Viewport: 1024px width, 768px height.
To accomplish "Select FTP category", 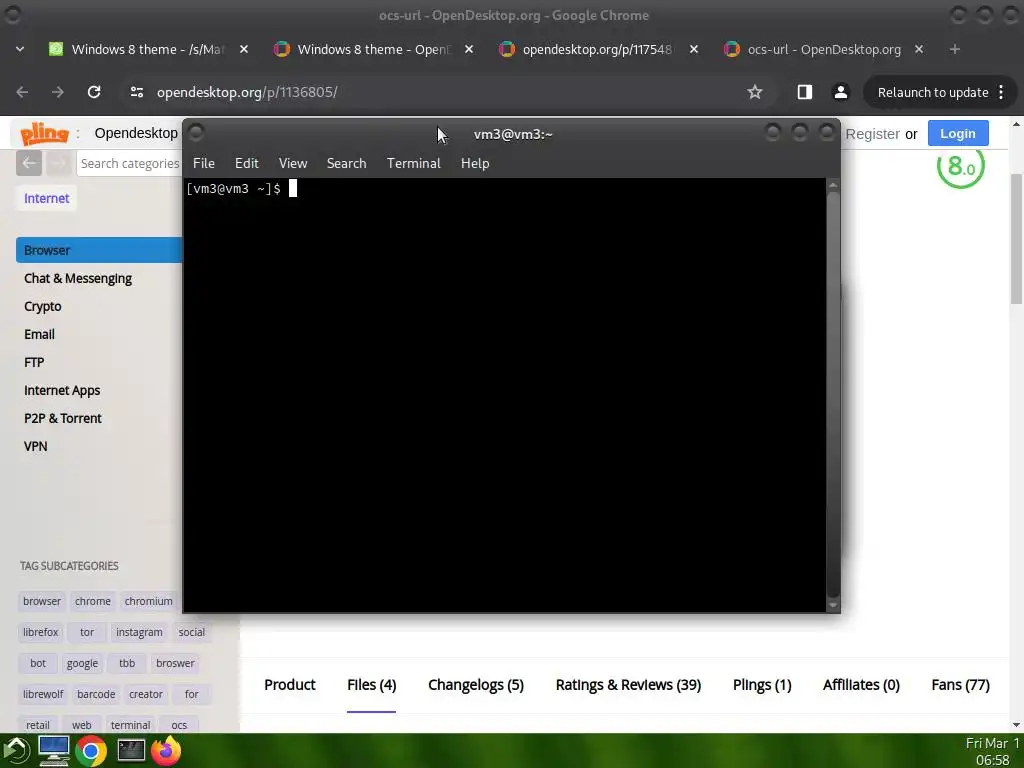I will [34, 362].
